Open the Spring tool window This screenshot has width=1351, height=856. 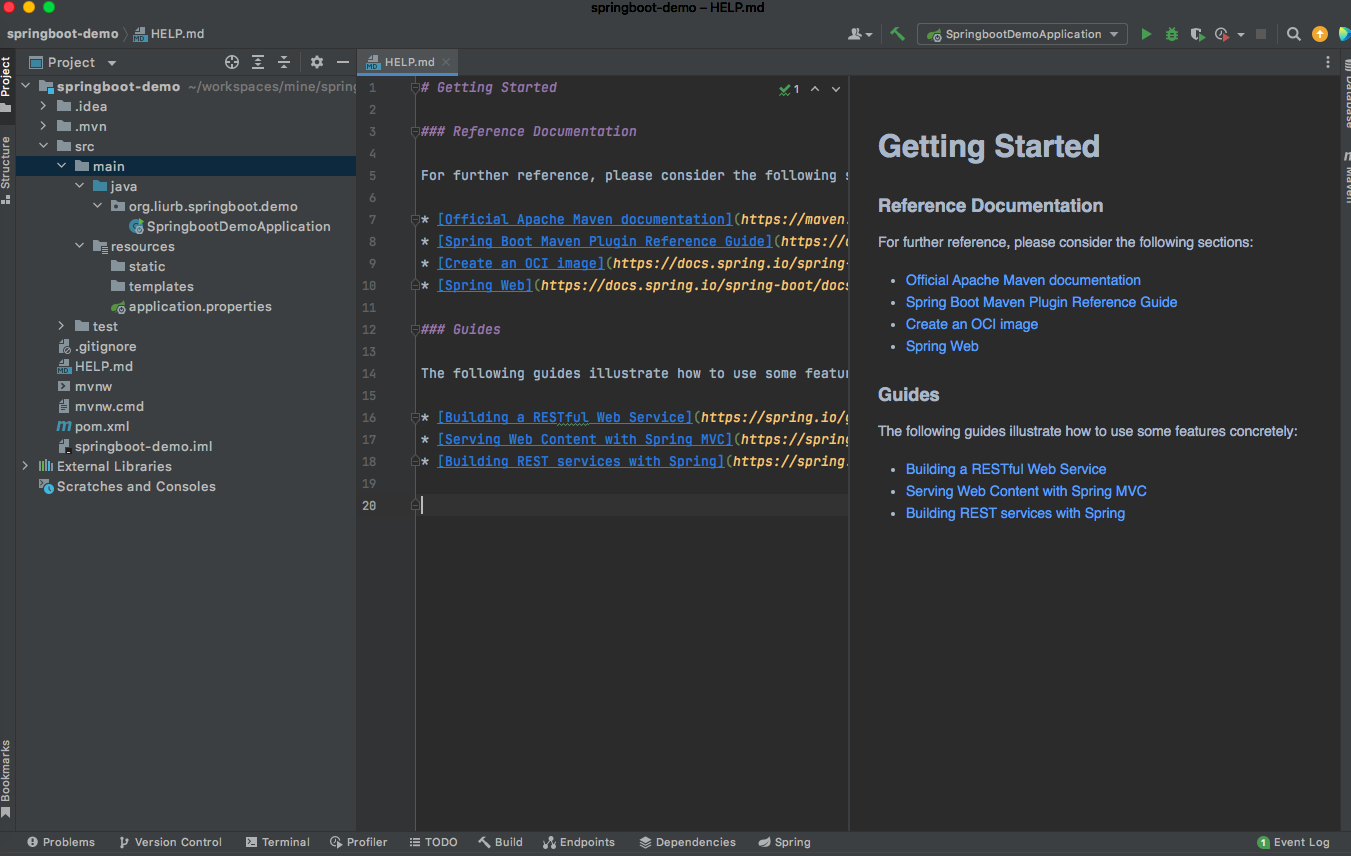click(784, 842)
